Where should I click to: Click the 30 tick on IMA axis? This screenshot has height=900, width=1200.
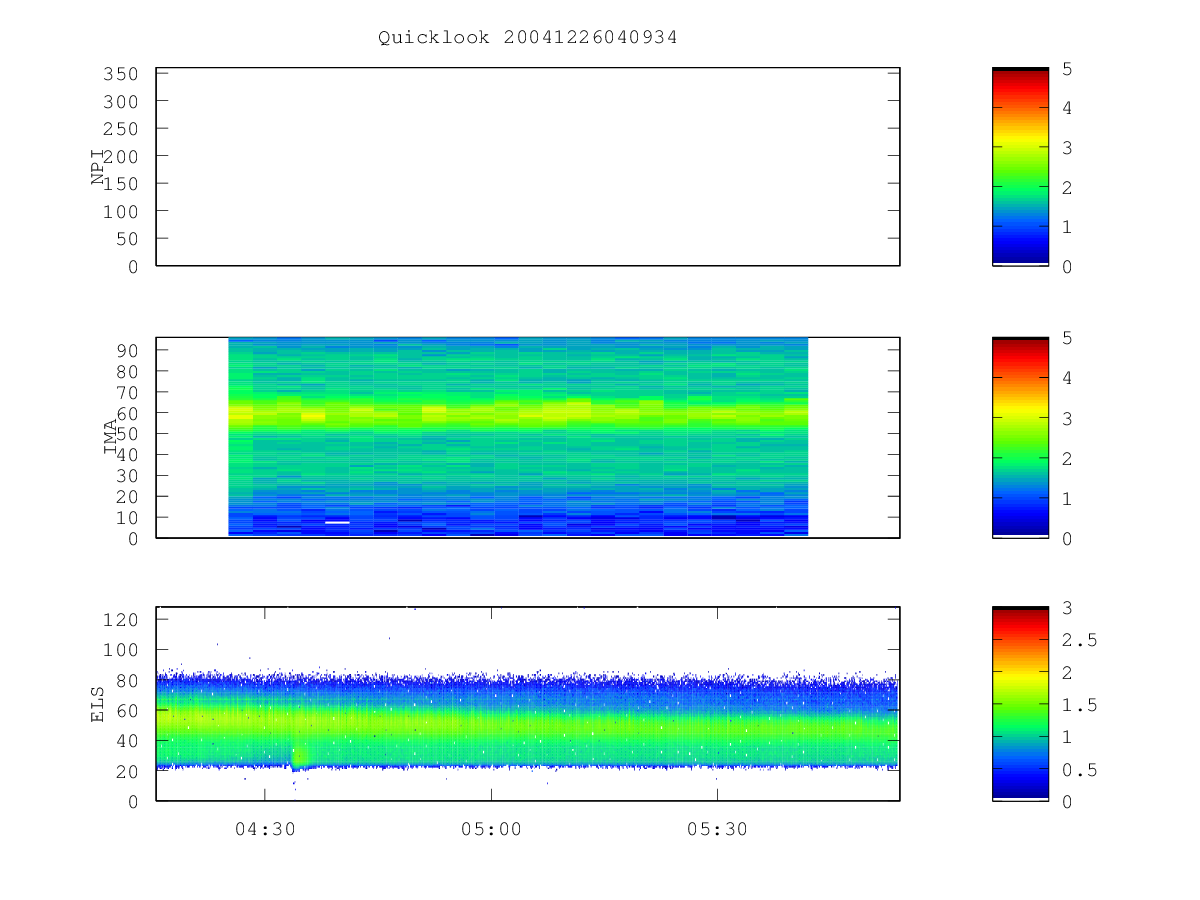tap(127, 475)
